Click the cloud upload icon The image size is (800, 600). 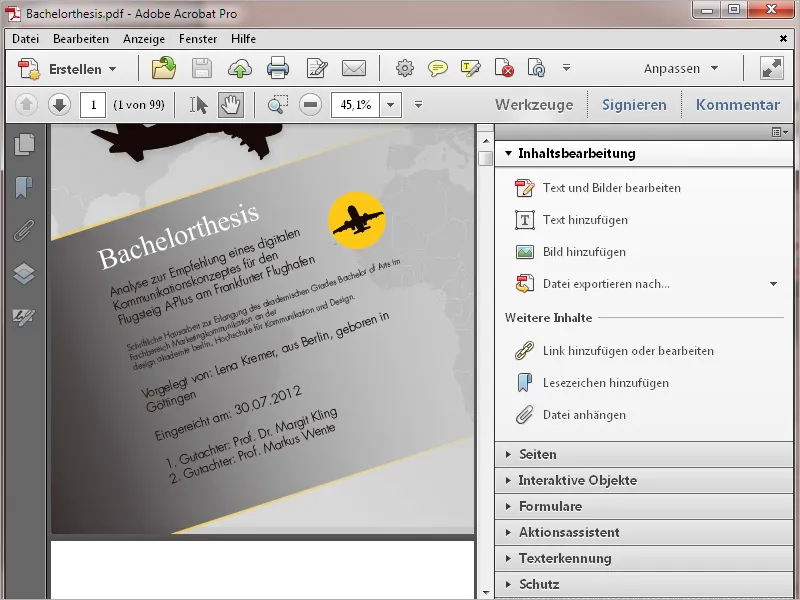tap(239, 68)
